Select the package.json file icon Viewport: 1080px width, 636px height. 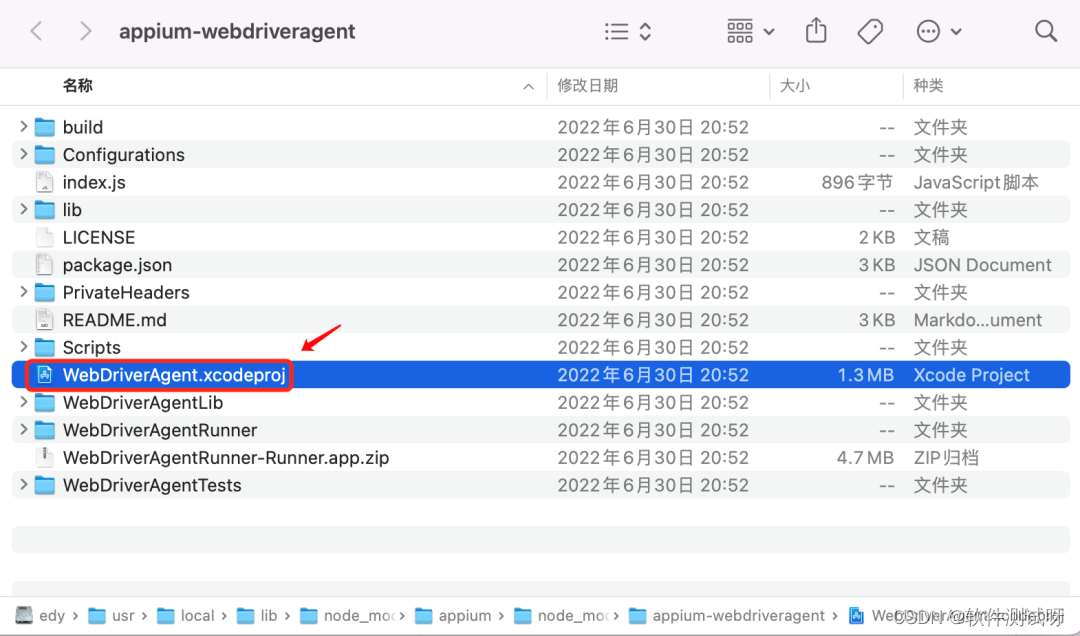pyautogui.click(x=45, y=265)
